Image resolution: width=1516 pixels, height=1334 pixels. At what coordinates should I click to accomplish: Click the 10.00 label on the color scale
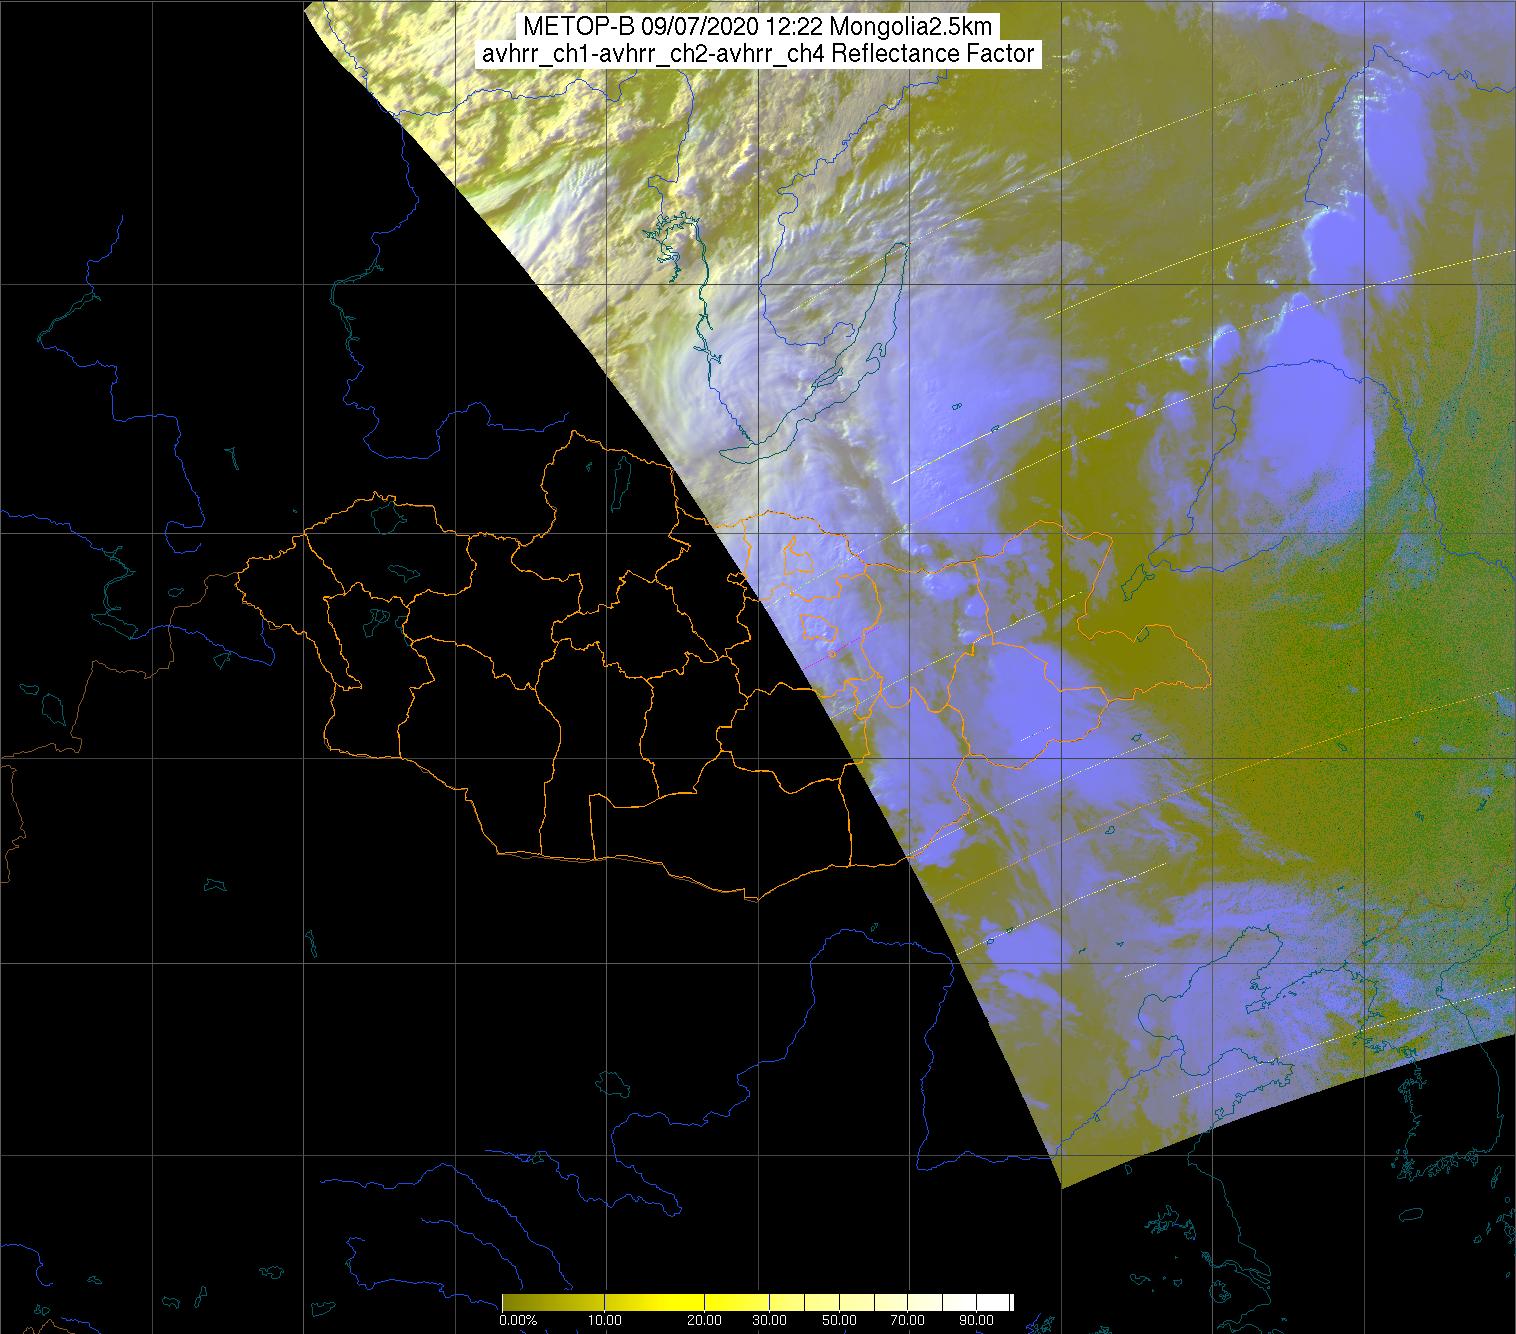coord(605,1320)
